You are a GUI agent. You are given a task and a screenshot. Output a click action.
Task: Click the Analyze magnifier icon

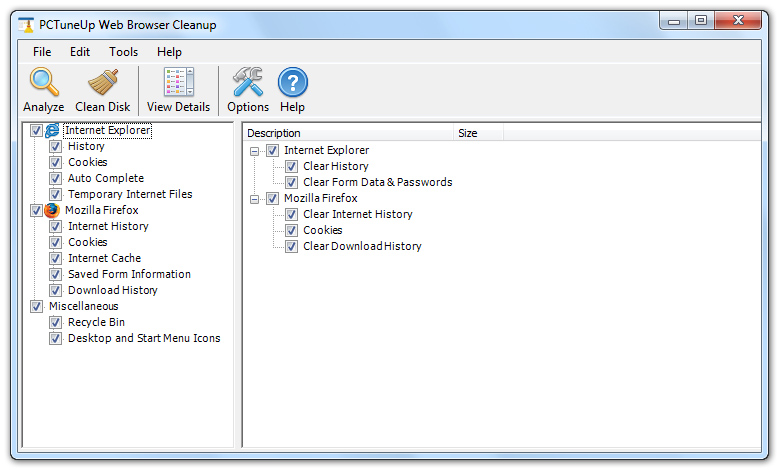pyautogui.click(x=44, y=82)
